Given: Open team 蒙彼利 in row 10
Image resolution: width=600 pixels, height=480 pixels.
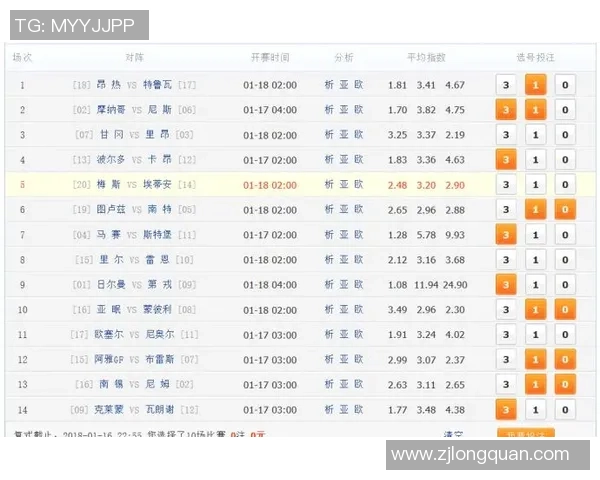Looking at the screenshot, I should (x=157, y=309).
